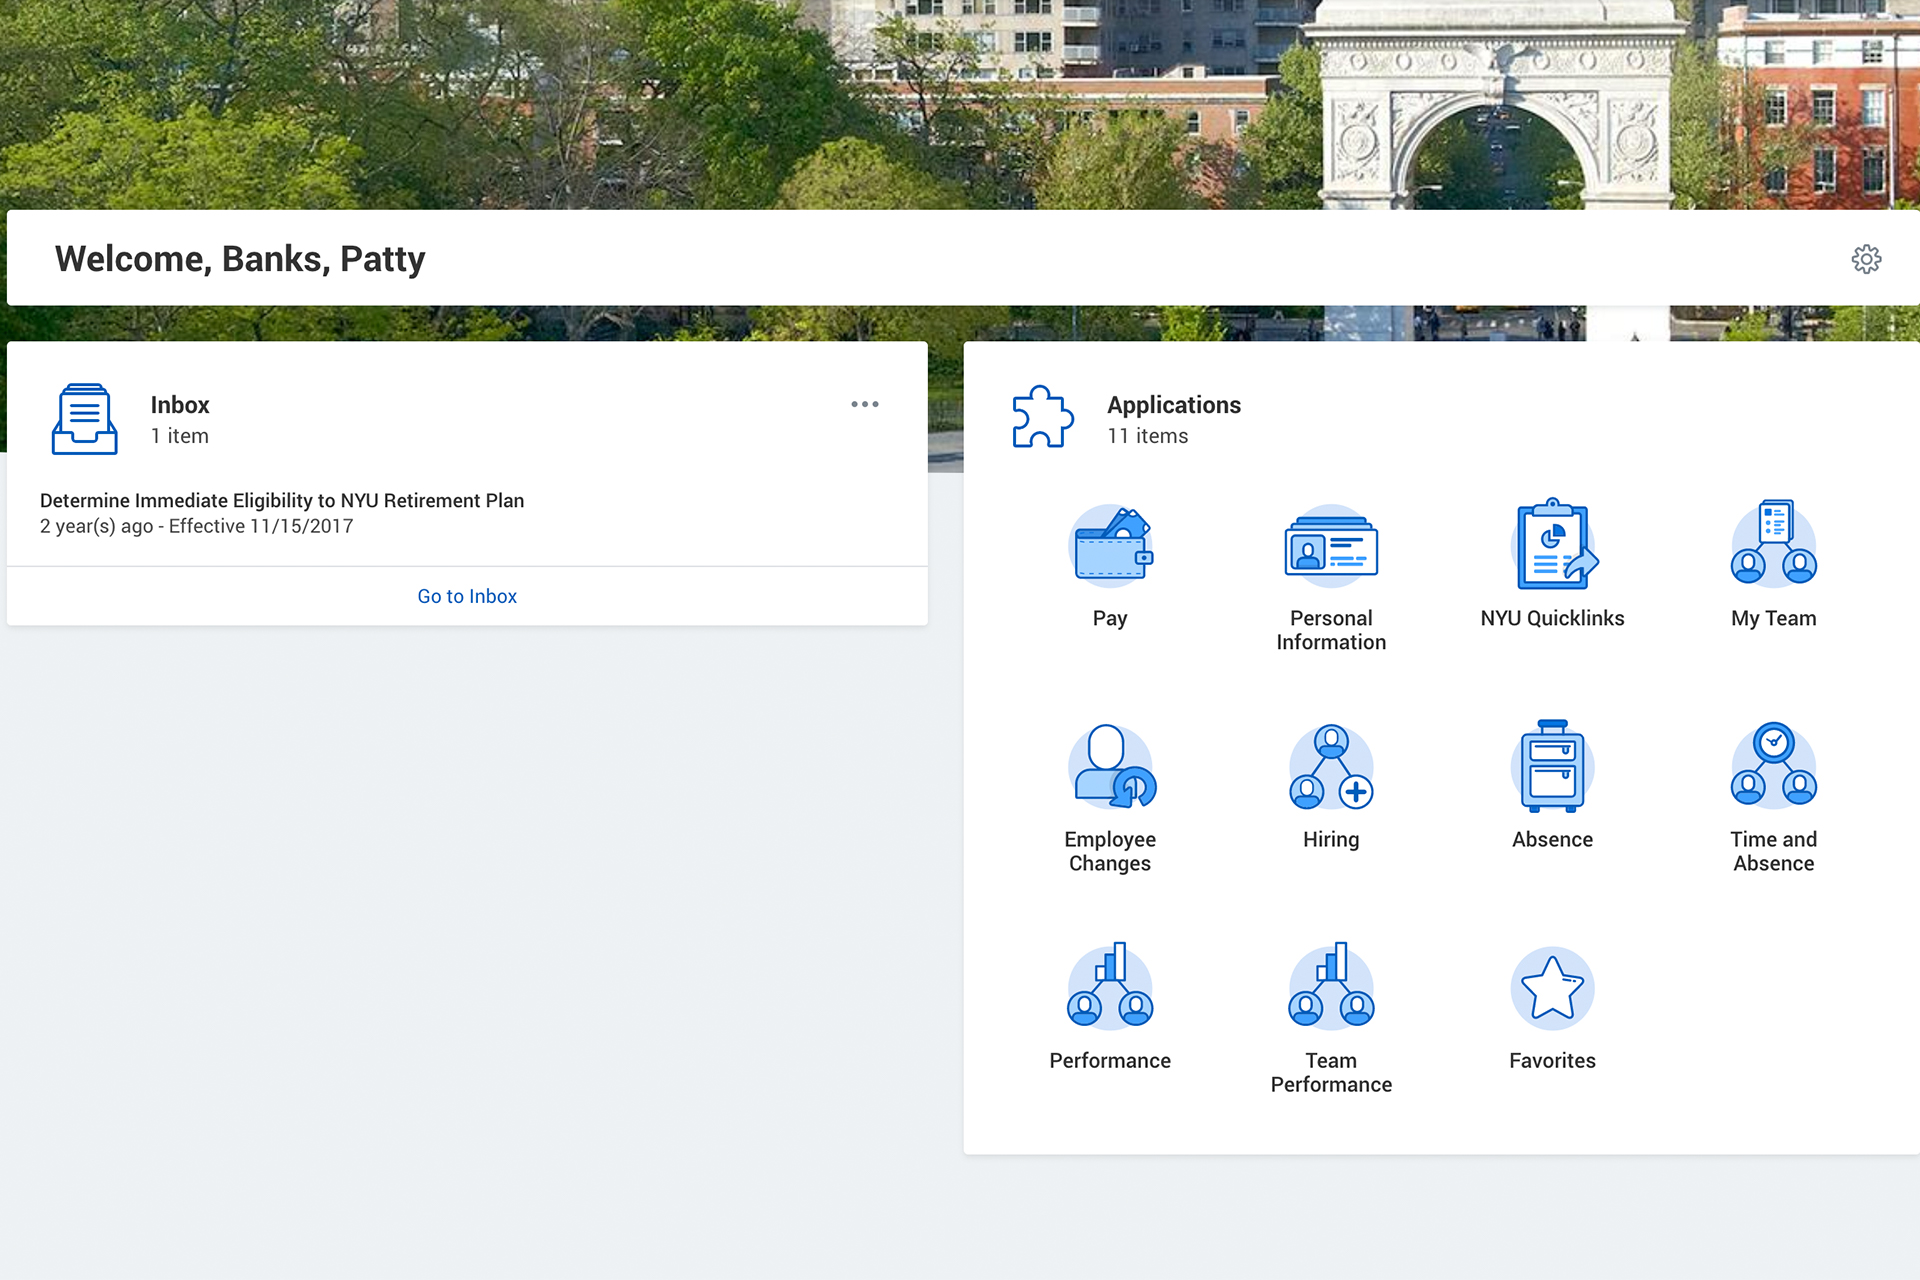Open the Performance application
The width and height of the screenshot is (1920, 1280).
1110,989
